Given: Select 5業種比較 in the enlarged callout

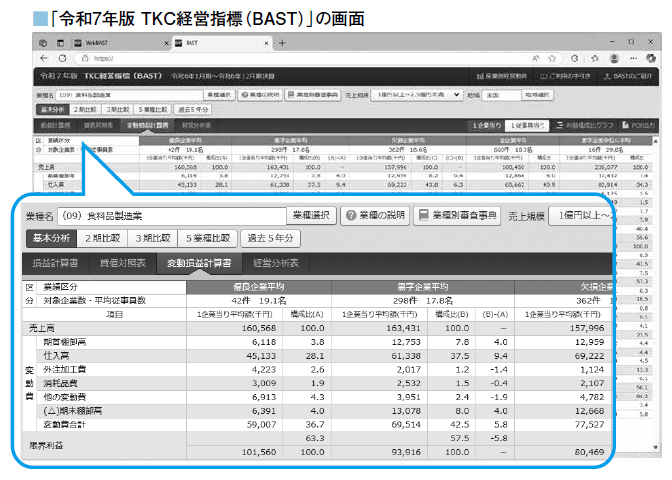Looking at the screenshot, I should [208, 238].
